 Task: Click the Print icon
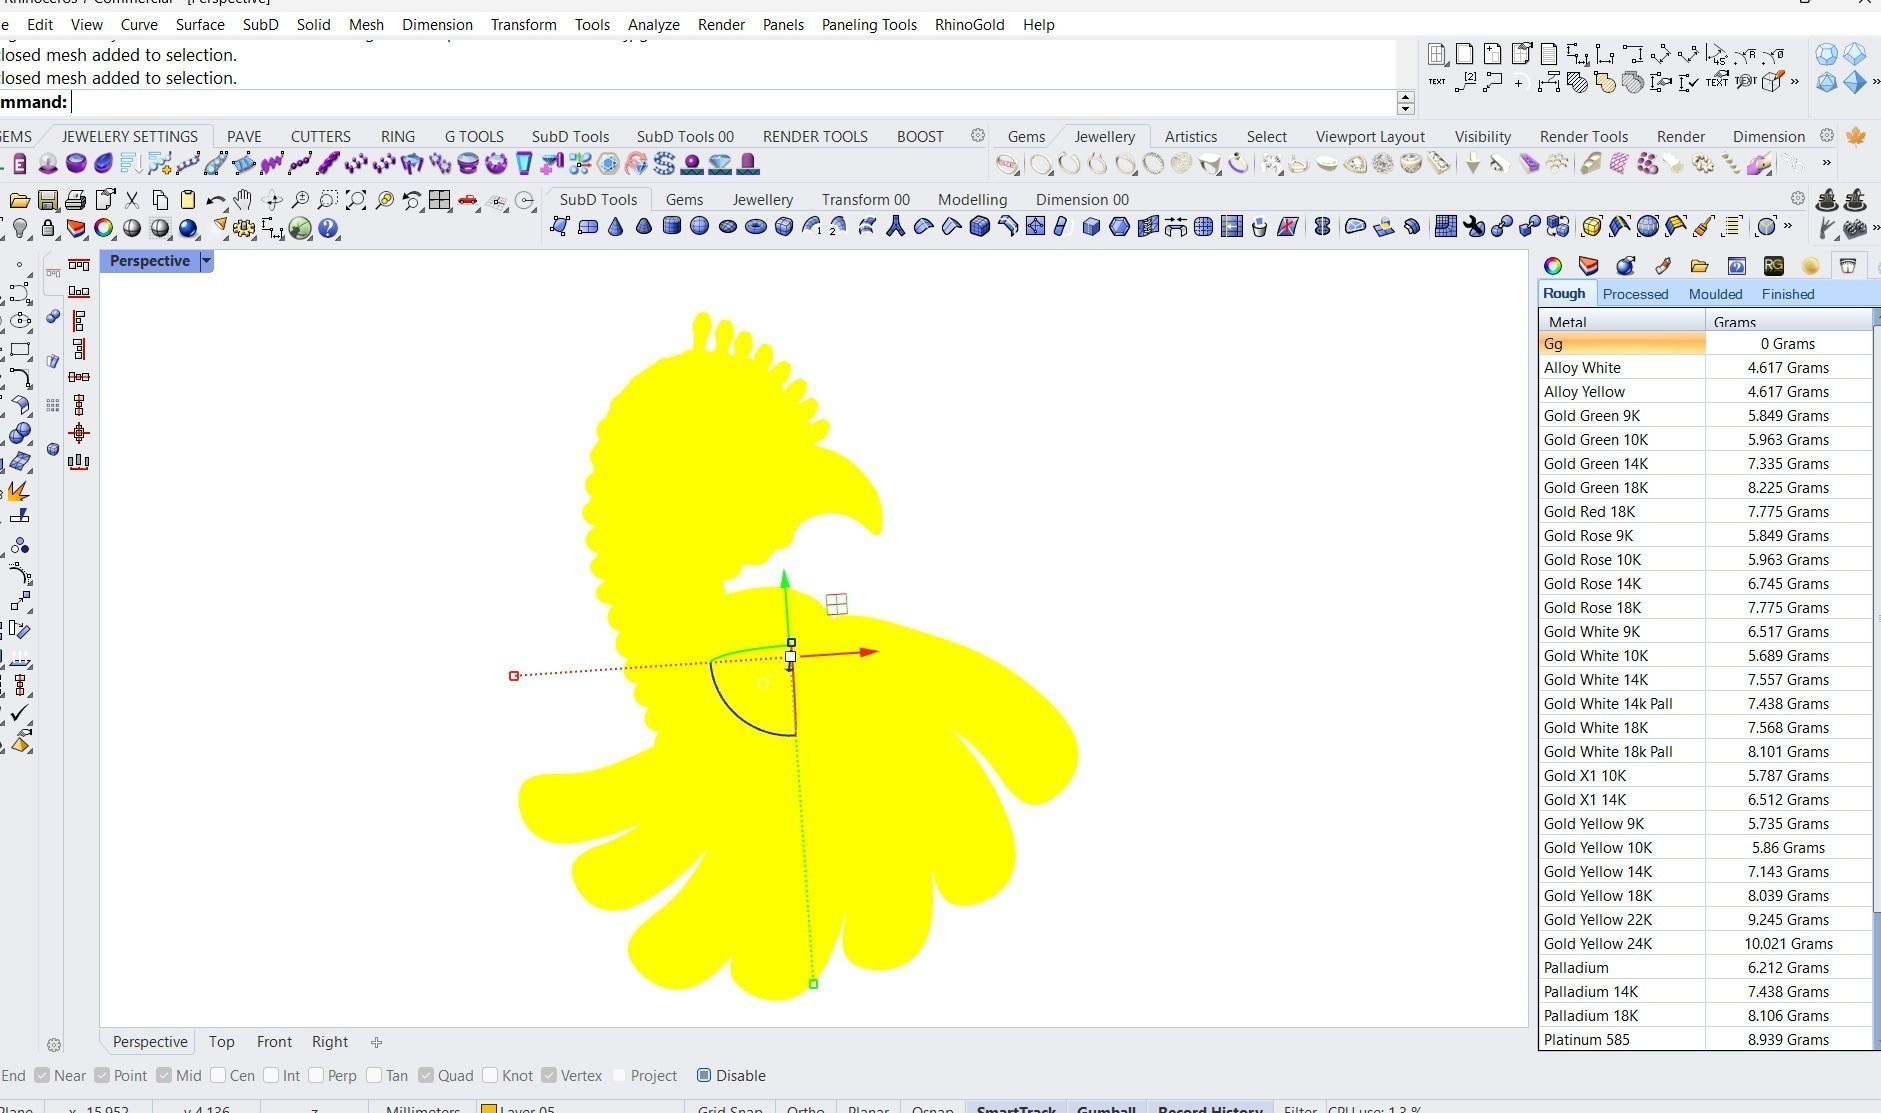[75, 201]
